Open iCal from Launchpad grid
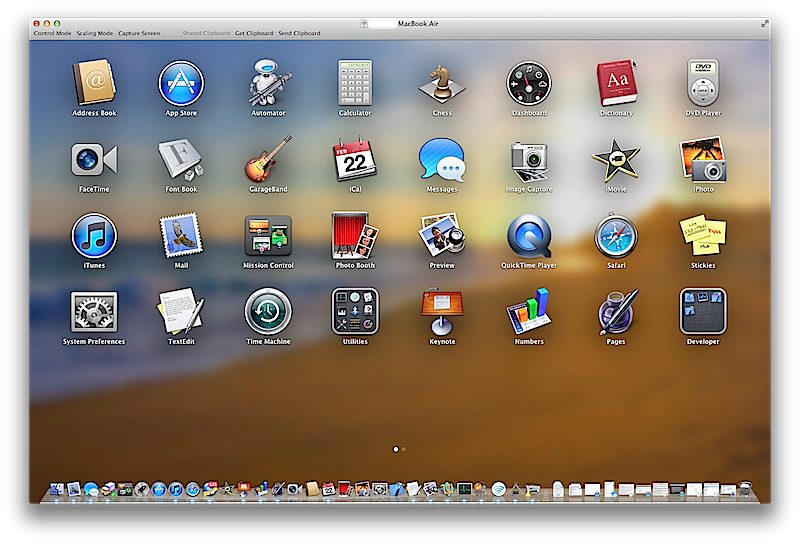 [355, 159]
